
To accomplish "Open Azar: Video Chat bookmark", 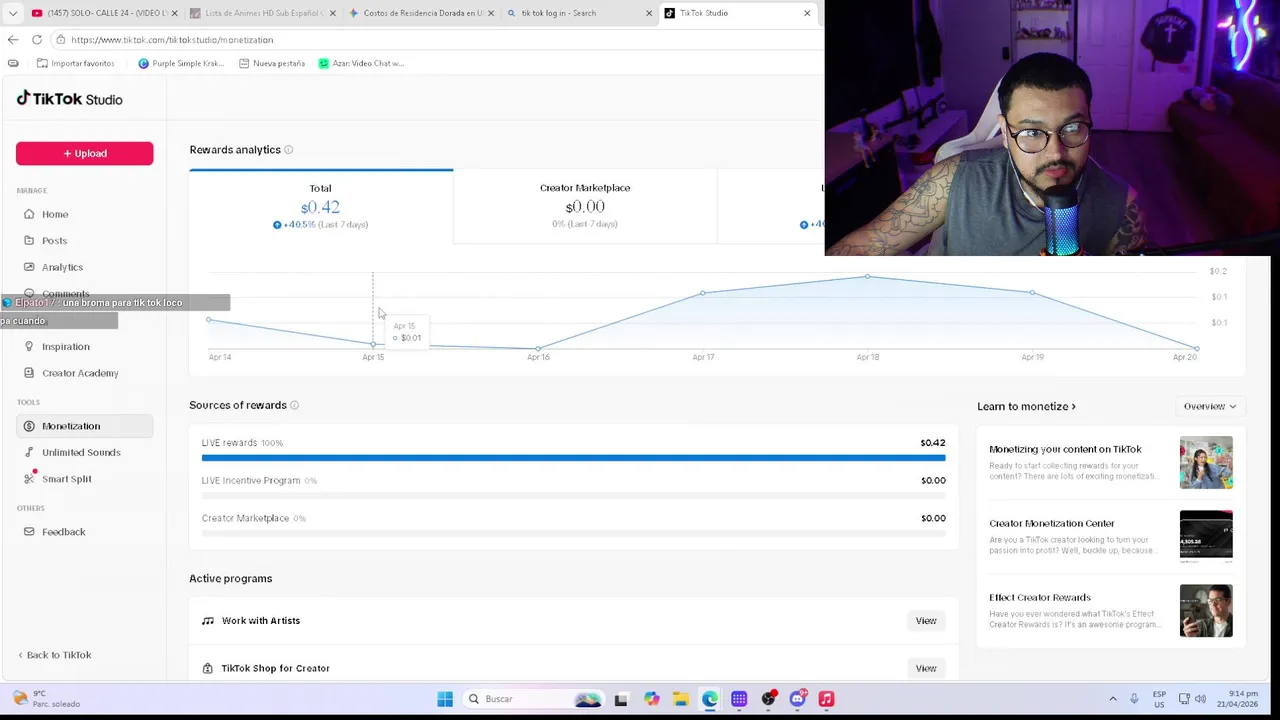I will pyautogui.click(x=361, y=63).
